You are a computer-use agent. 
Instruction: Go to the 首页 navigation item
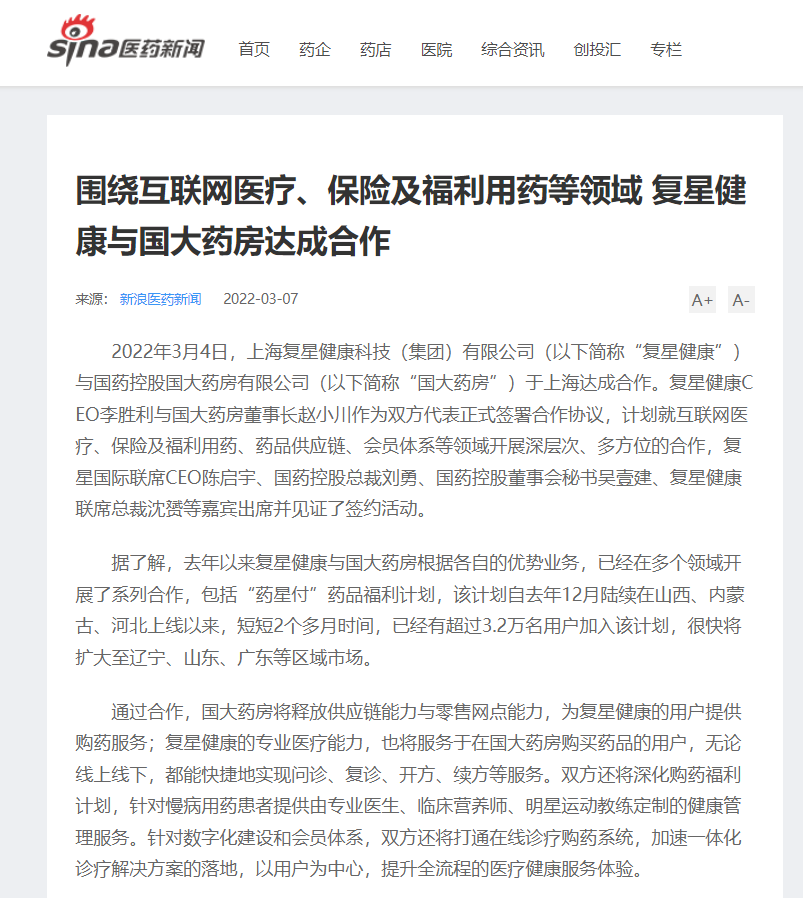point(254,50)
